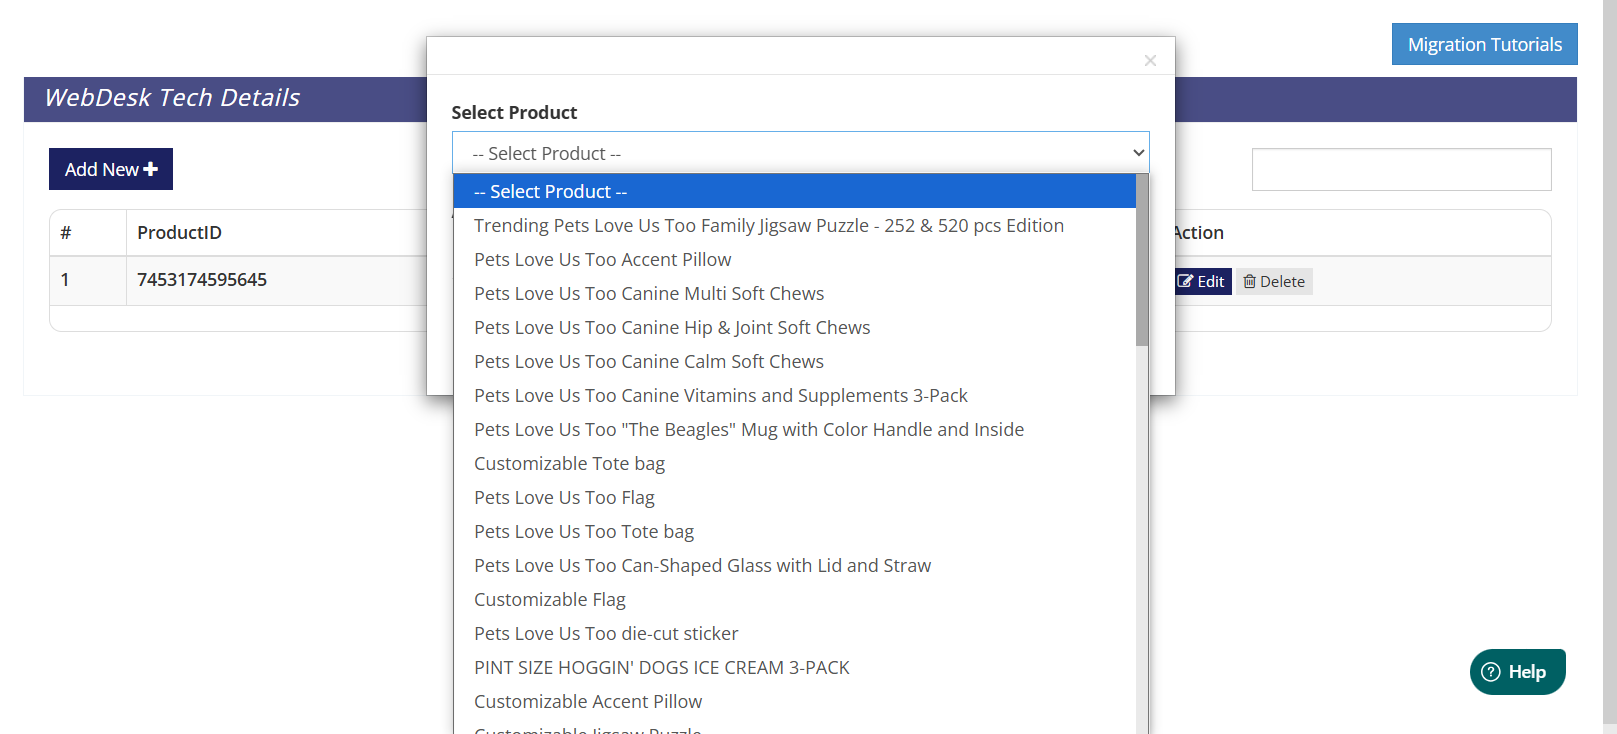Edit the product 7453174595645 row
Screen dimensions: 1617x734
1201,281
